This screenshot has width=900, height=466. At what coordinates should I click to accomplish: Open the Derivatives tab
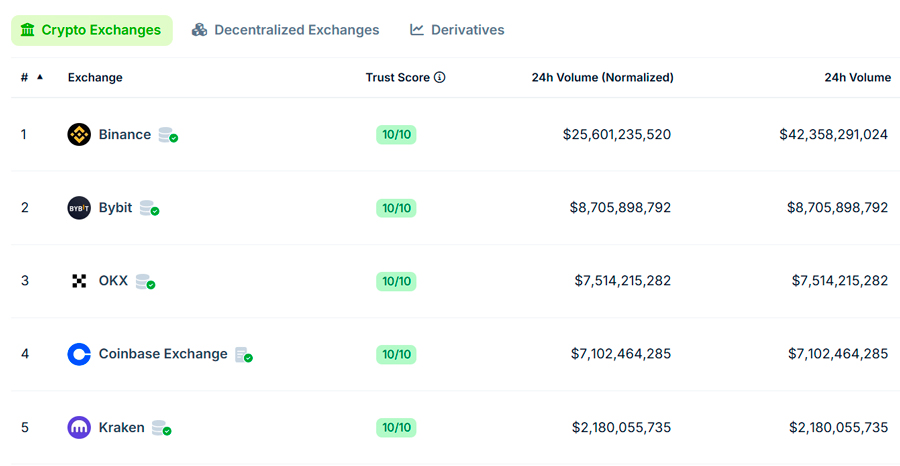457,30
